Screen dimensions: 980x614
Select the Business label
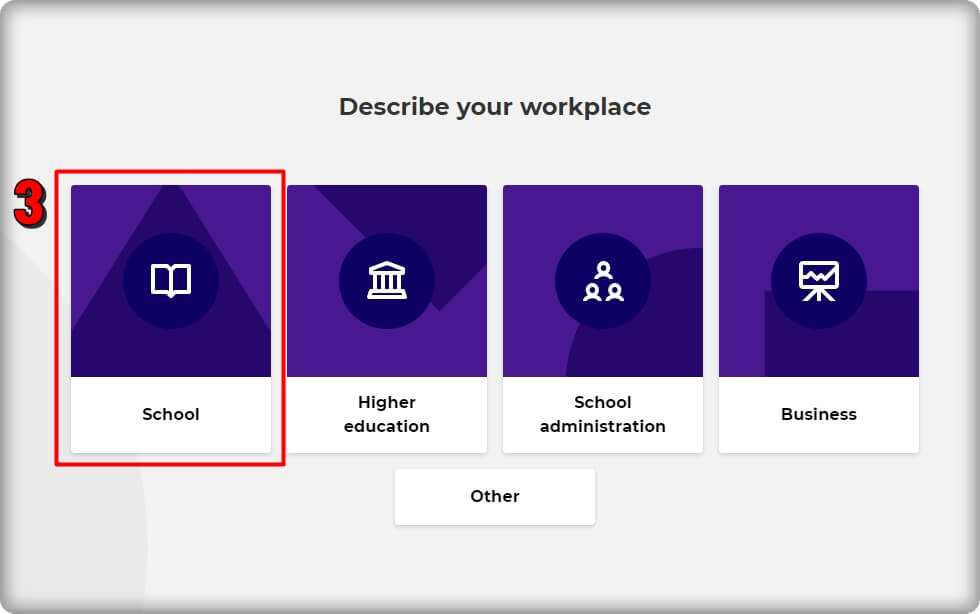(x=819, y=414)
